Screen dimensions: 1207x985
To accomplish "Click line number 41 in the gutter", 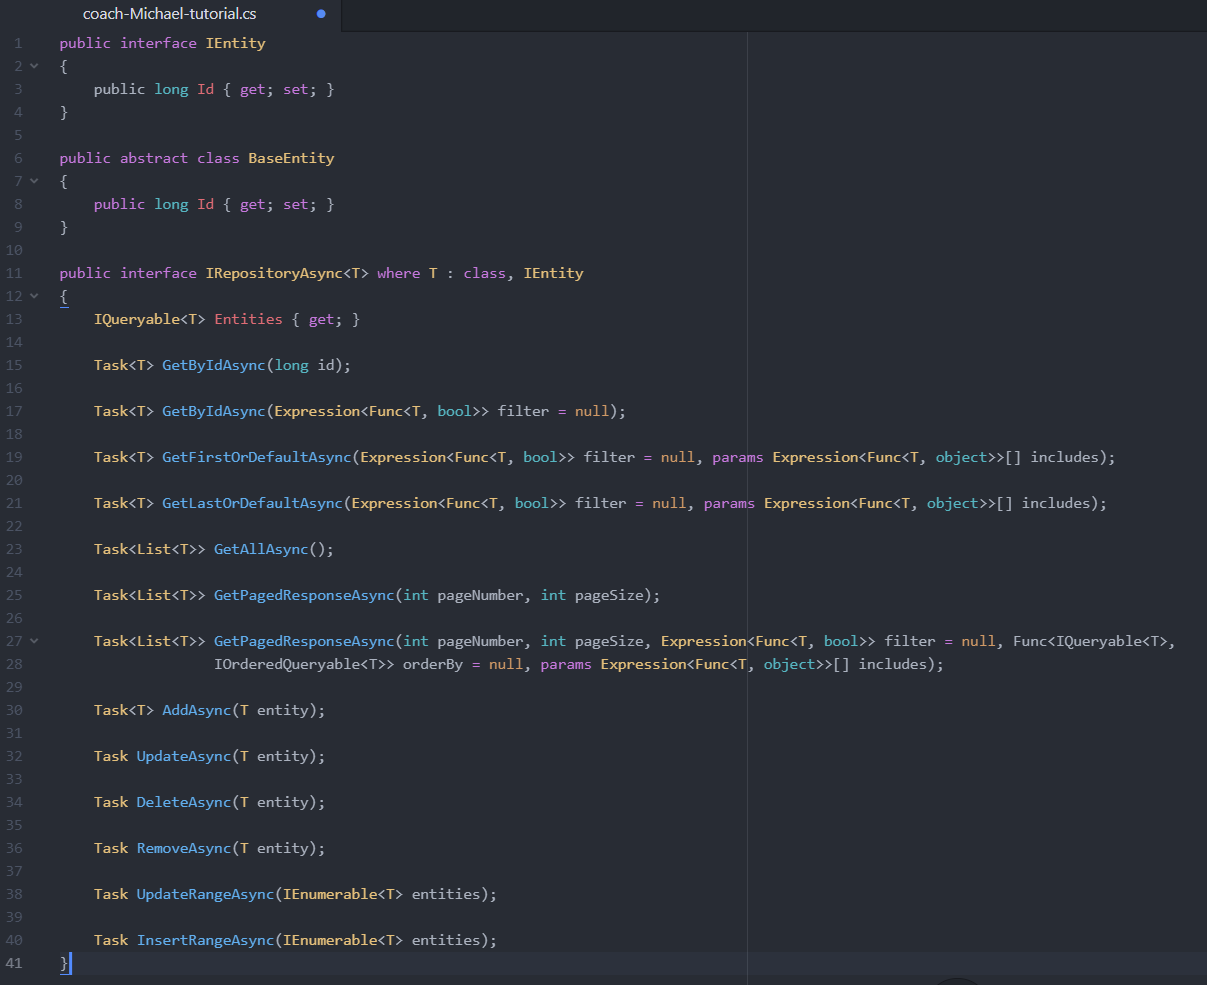I will click(x=14, y=963).
